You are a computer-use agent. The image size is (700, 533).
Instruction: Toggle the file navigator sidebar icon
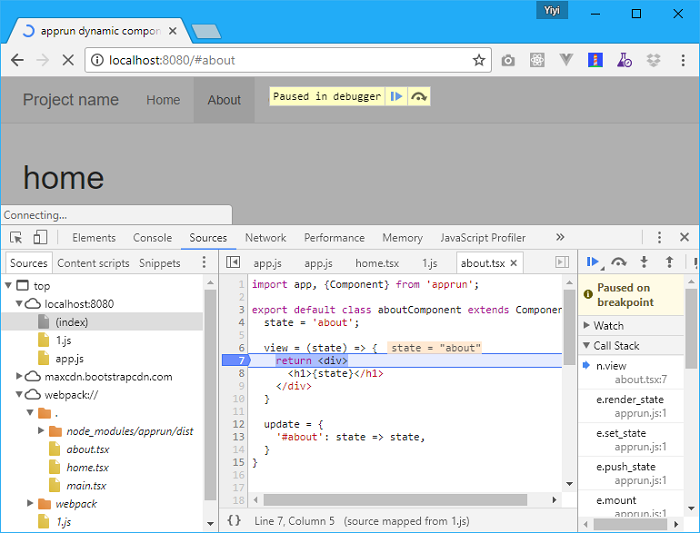233,263
